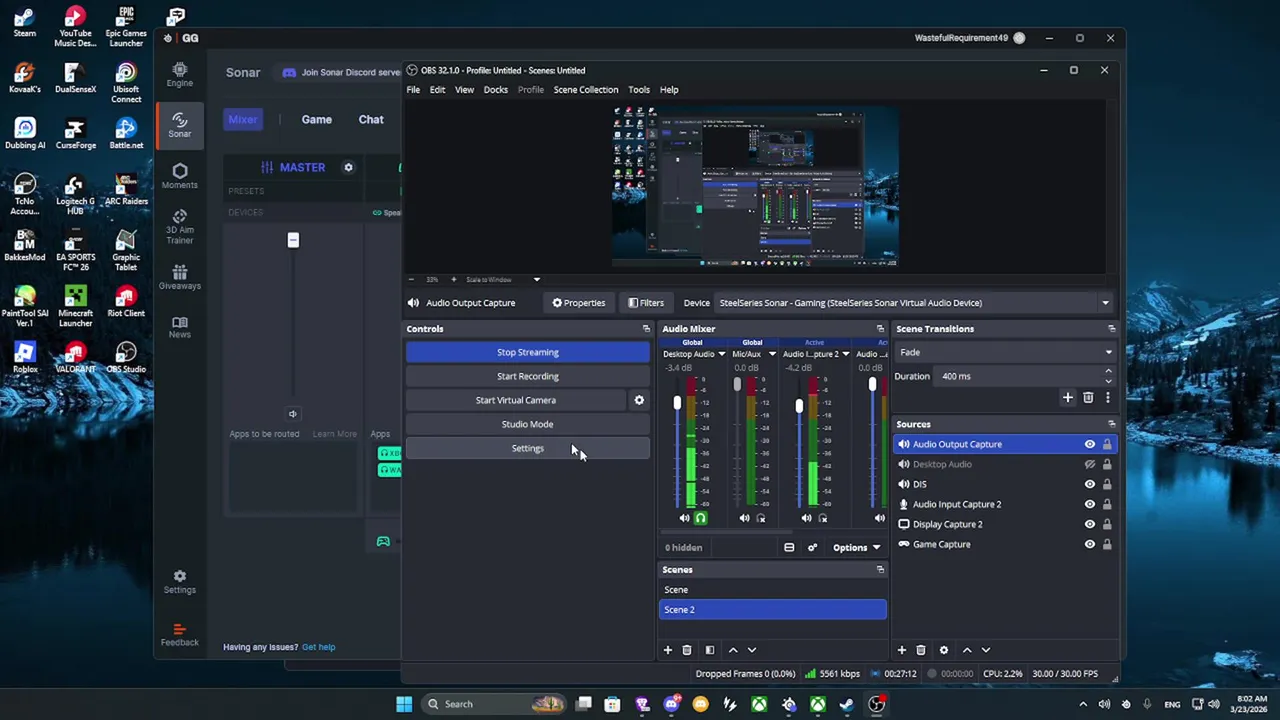Open source properties gear under Sources

tap(943, 650)
